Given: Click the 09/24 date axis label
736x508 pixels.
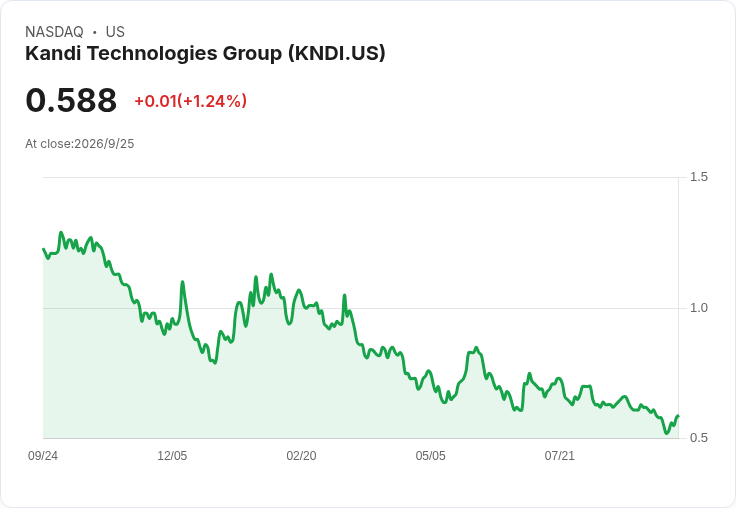Looking at the screenshot, I should [43, 456].
